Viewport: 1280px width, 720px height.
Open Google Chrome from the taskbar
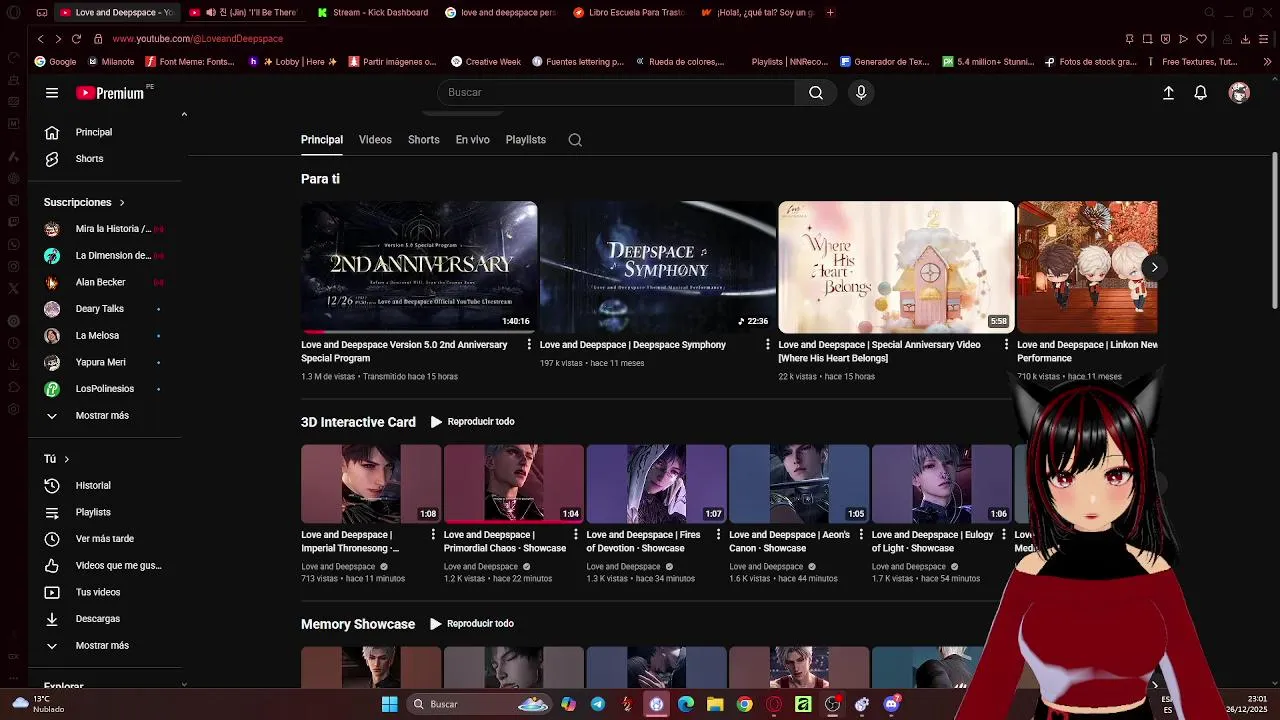coord(744,704)
